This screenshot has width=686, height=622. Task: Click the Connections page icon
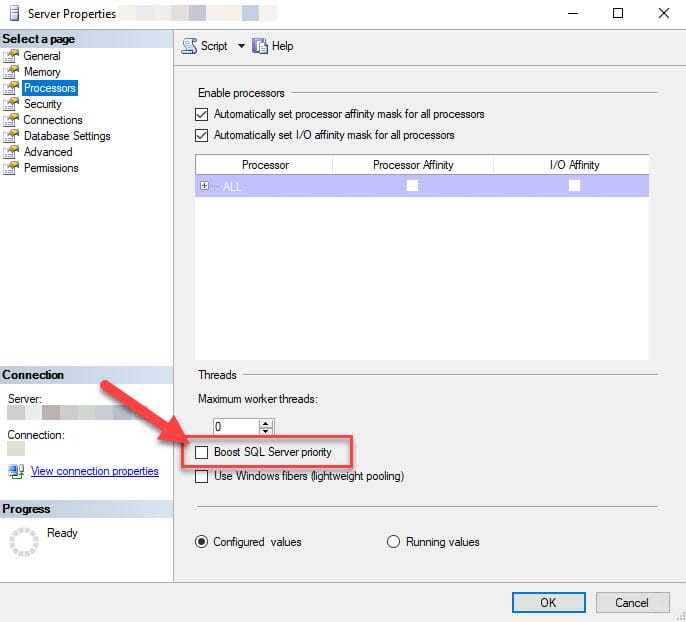pos(11,120)
